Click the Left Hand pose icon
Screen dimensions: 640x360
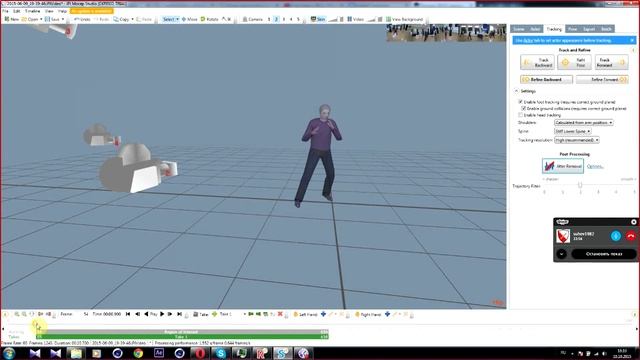296,314
